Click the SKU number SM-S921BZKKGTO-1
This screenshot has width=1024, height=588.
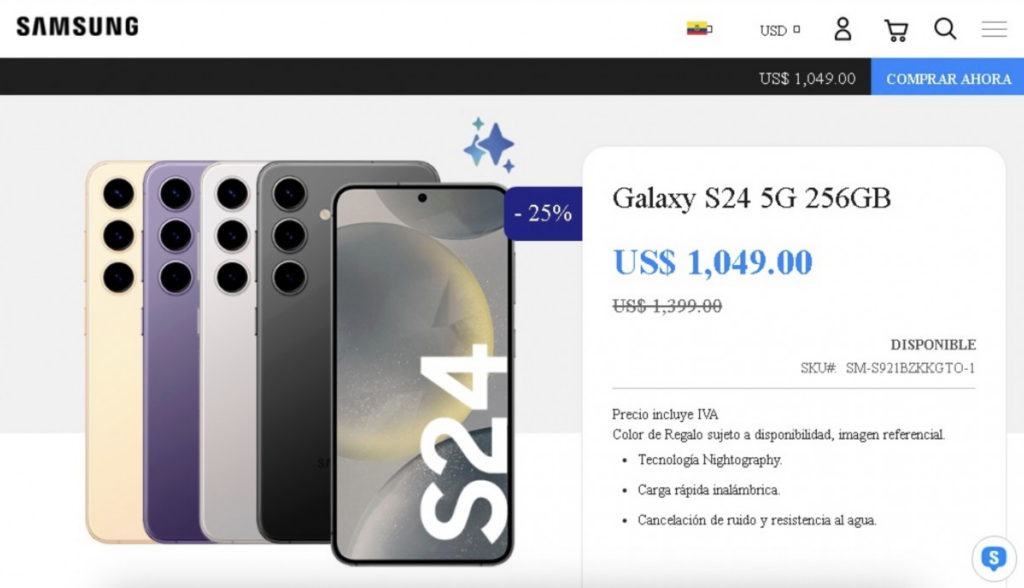910,368
